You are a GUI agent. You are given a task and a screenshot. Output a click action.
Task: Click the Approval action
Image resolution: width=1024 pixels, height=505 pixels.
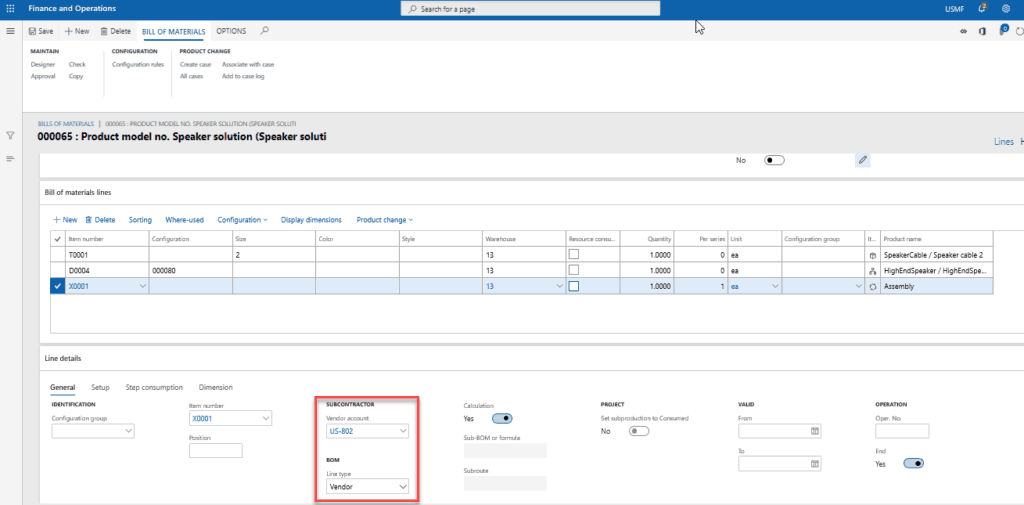coord(43,76)
